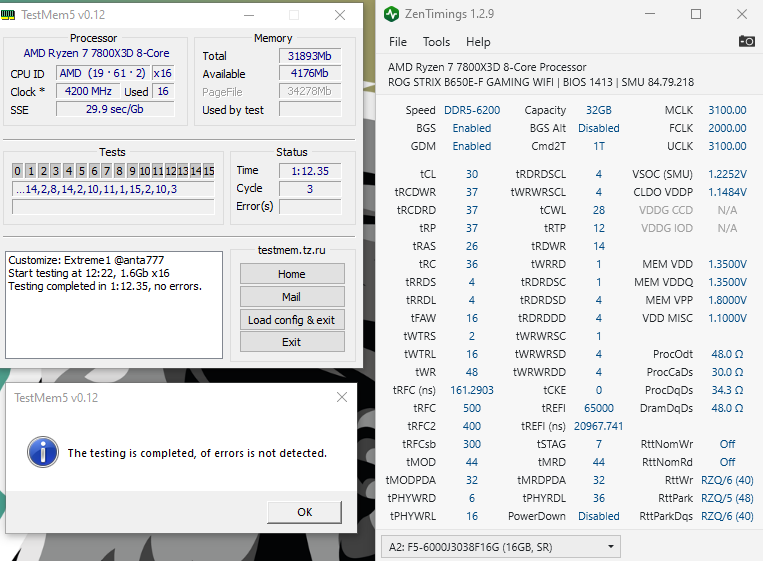This screenshot has height=561, width=763.
Task: Click the FCLK 2000.00 value
Action: (x=727, y=128)
